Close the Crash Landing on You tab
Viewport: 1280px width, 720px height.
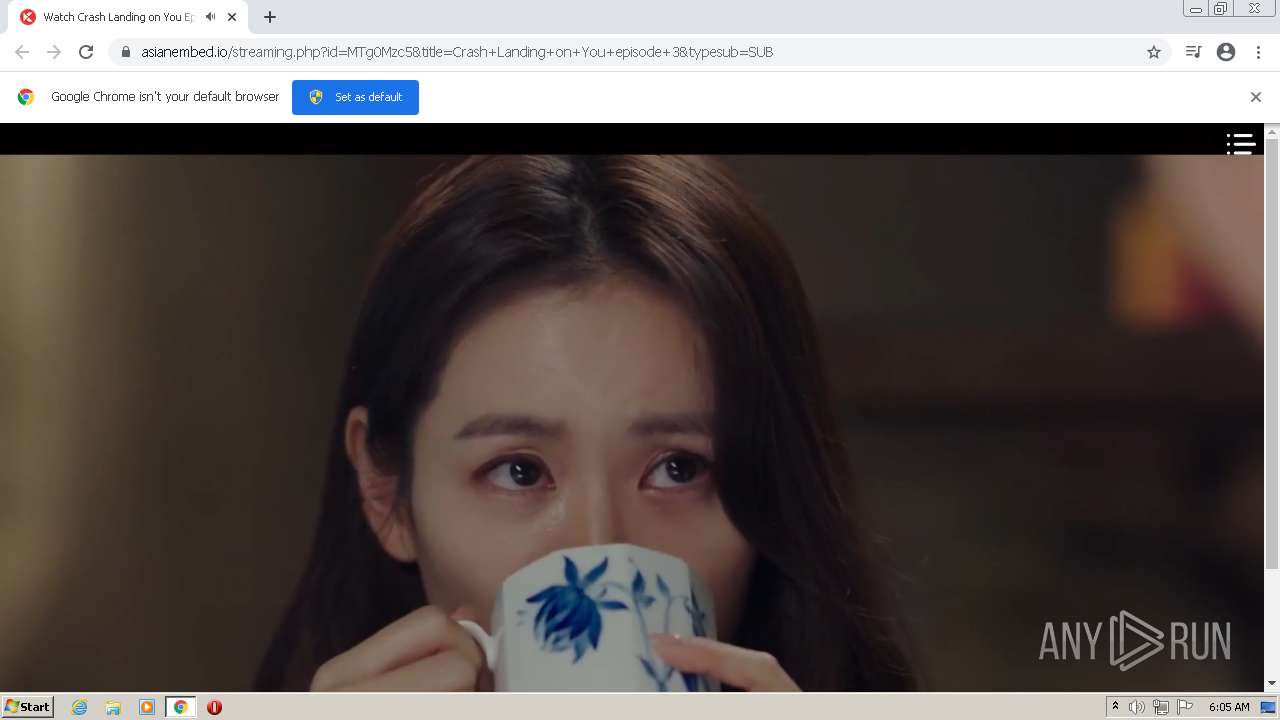click(232, 17)
